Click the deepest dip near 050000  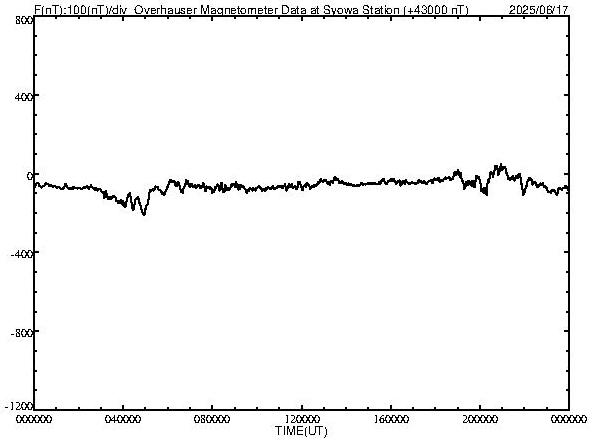click(144, 214)
